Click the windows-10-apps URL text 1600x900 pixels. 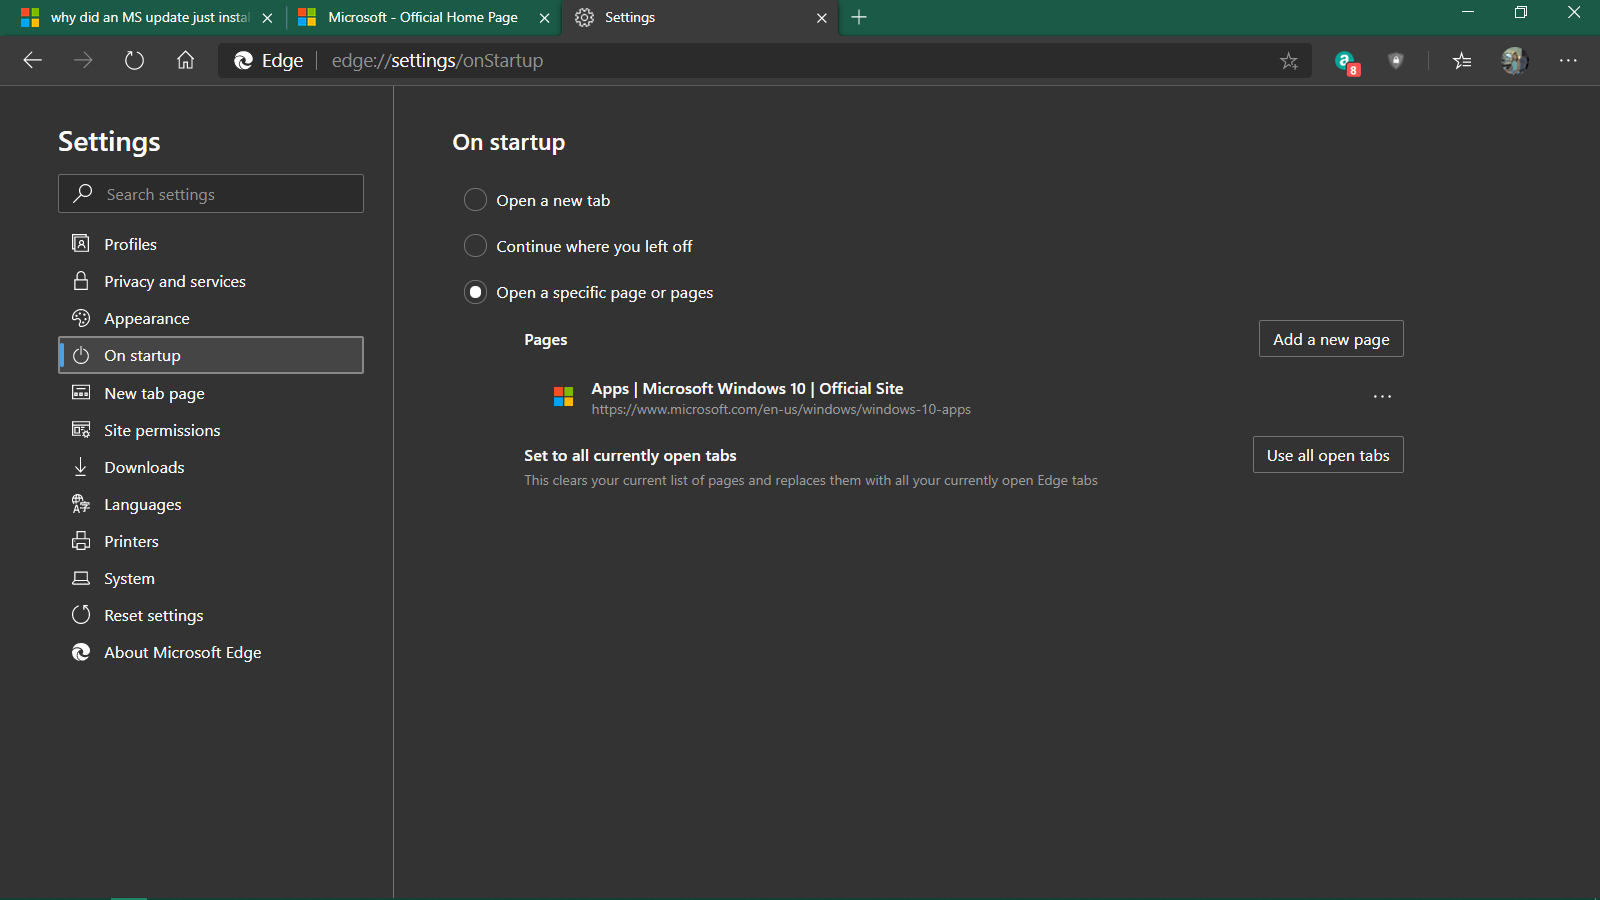coord(781,409)
